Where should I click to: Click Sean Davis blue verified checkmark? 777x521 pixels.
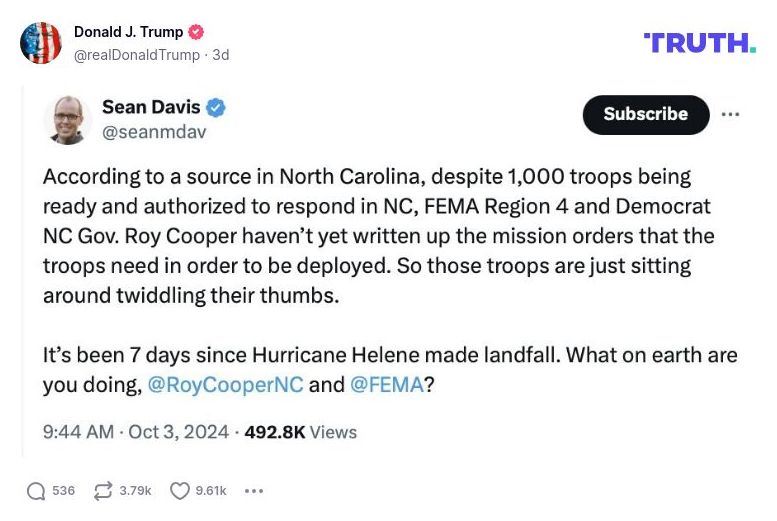click(x=215, y=107)
